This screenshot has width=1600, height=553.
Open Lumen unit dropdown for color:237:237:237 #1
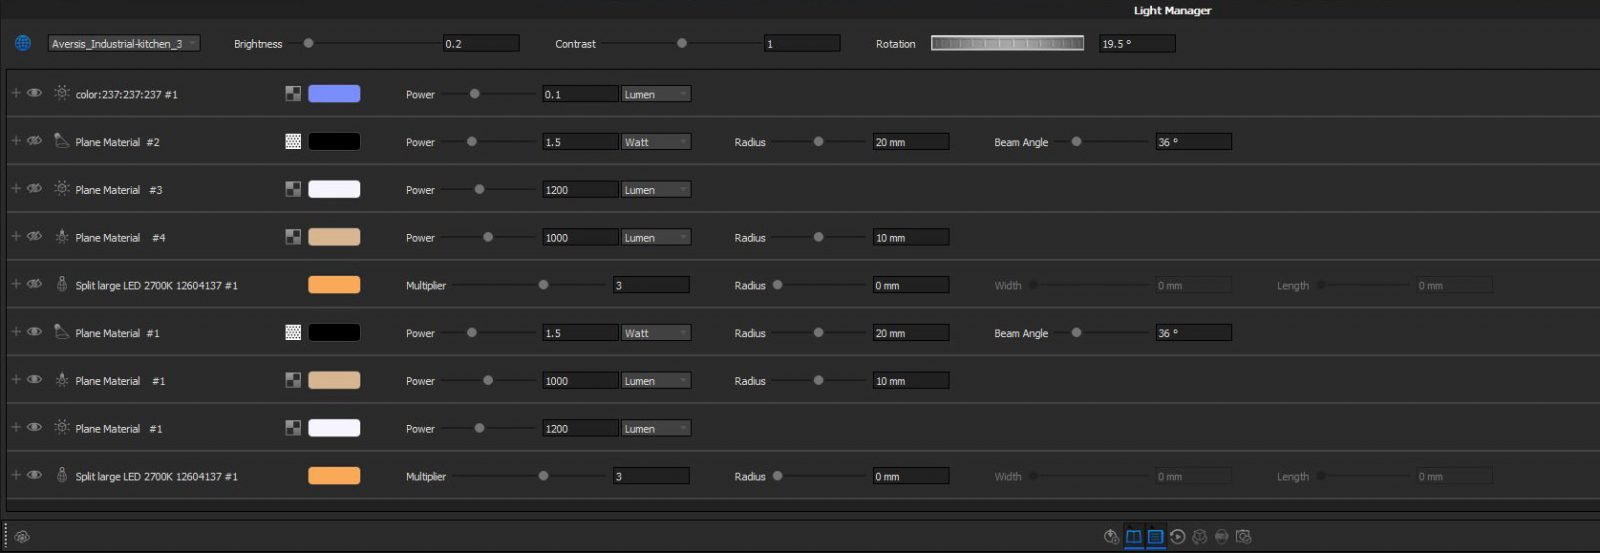point(656,94)
